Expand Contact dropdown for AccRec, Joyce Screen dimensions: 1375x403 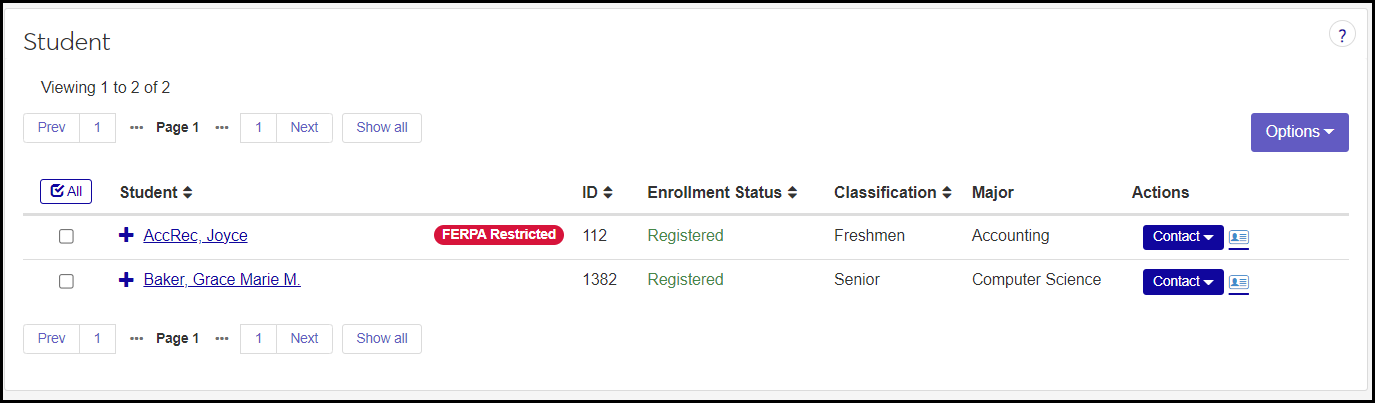(x=1183, y=237)
